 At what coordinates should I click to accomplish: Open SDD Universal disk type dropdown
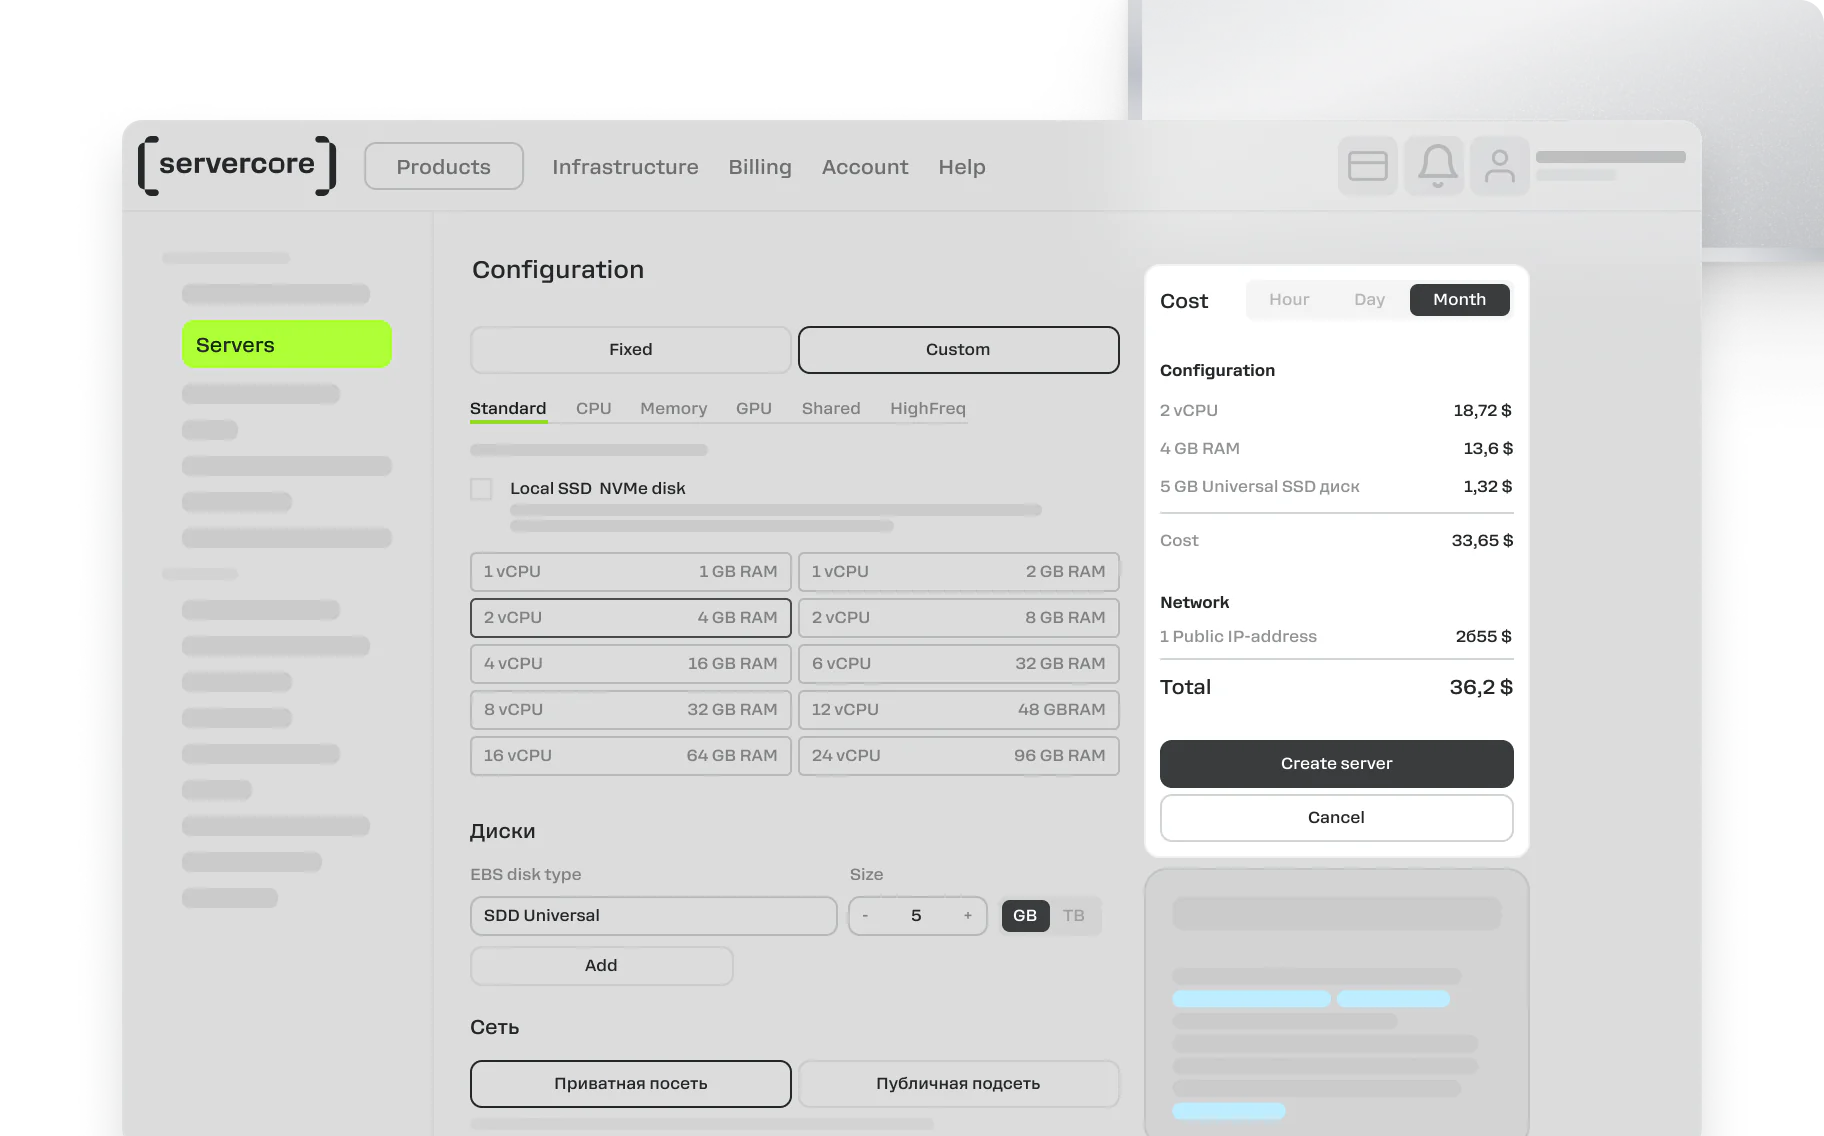[653, 916]
